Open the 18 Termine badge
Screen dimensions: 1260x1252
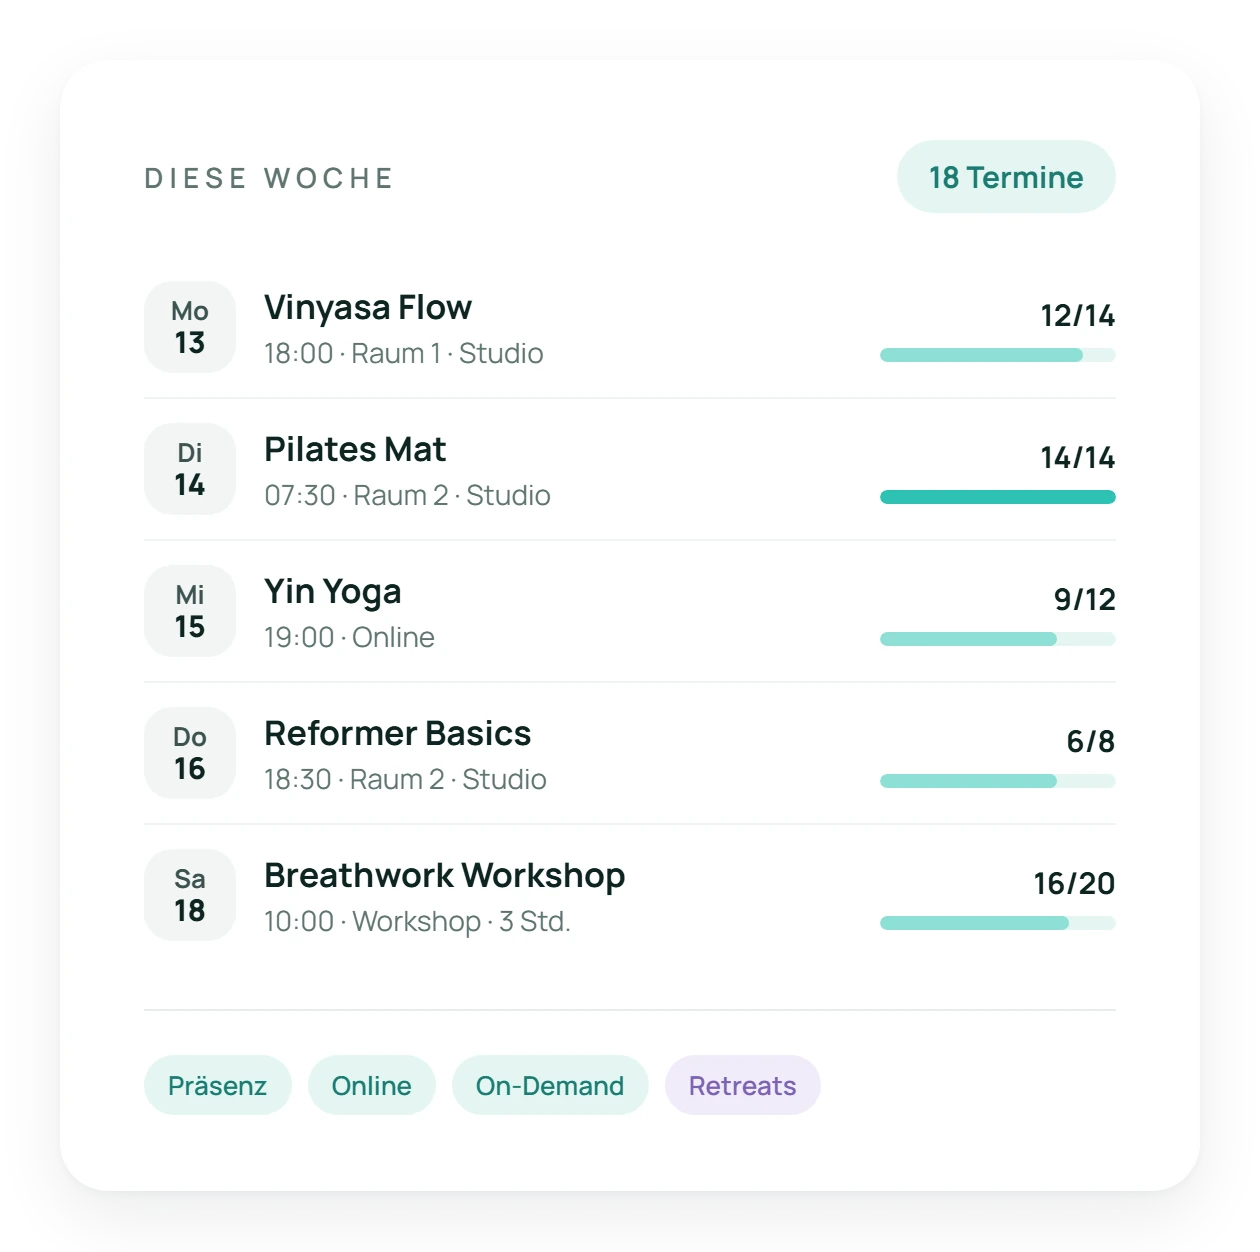point(1006,177)
